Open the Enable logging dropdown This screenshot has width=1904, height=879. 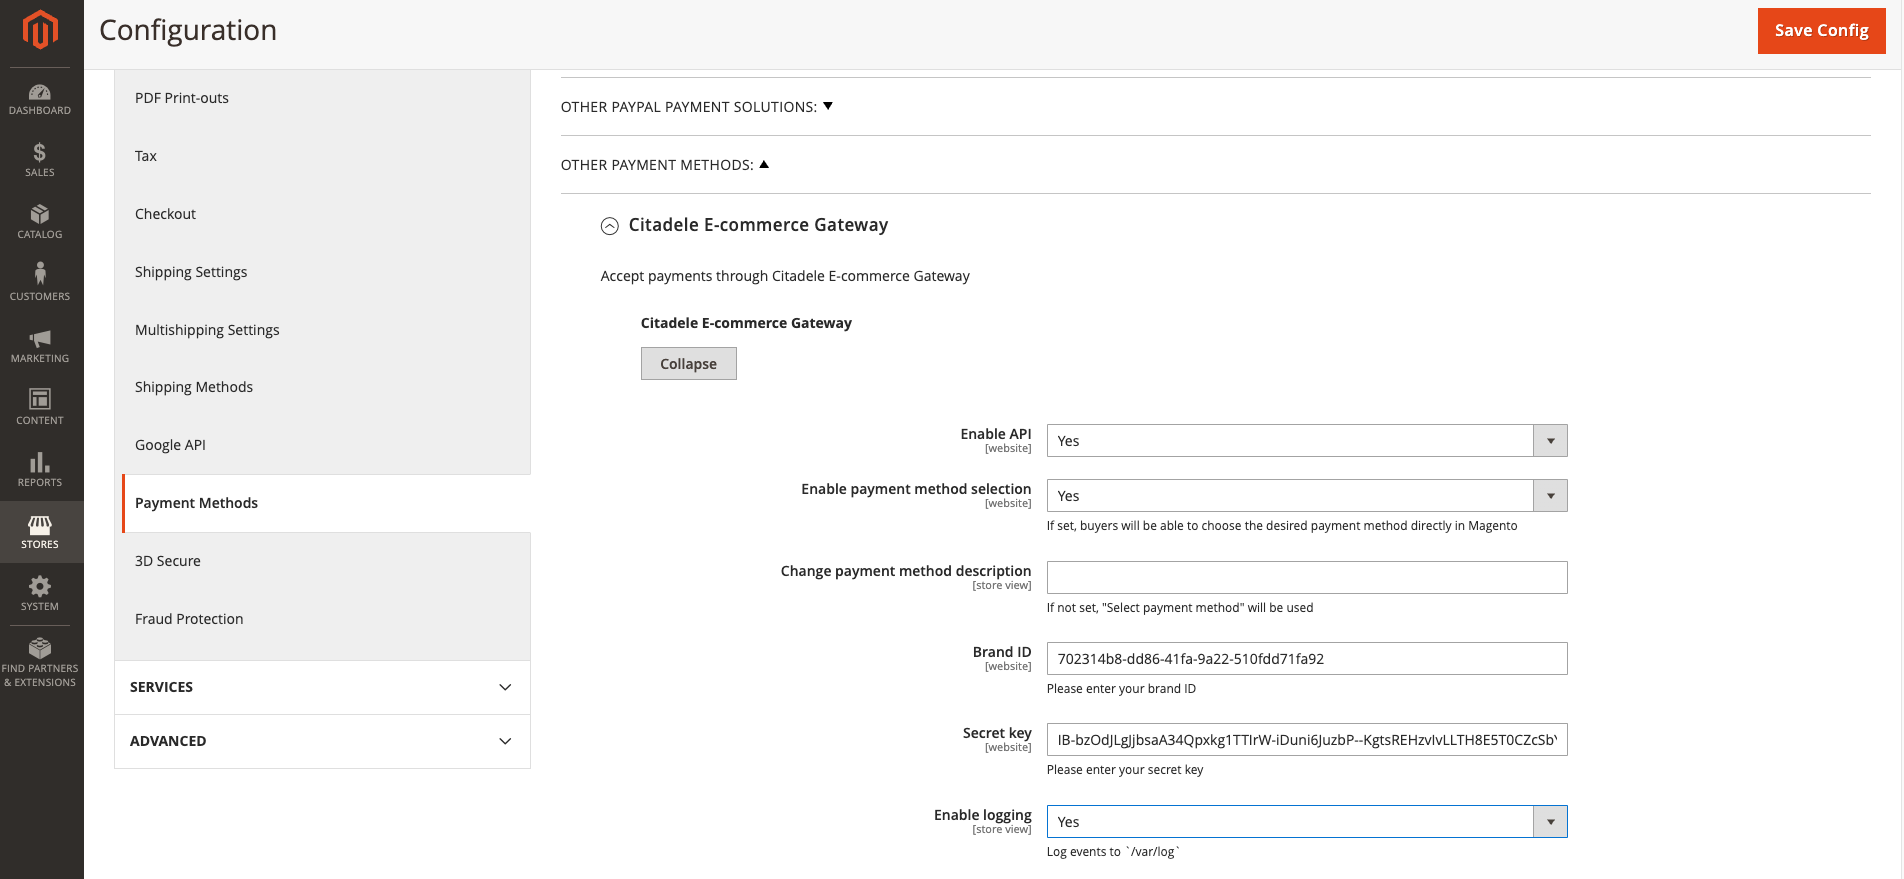pyautogui.click(x=1307, y=822)
